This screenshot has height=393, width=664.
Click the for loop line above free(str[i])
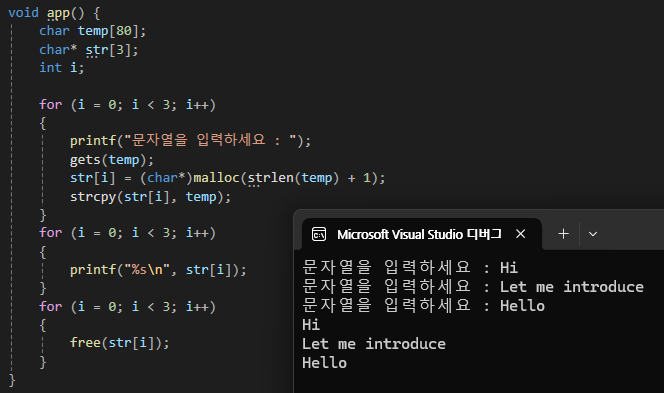(x=127, y=307)
